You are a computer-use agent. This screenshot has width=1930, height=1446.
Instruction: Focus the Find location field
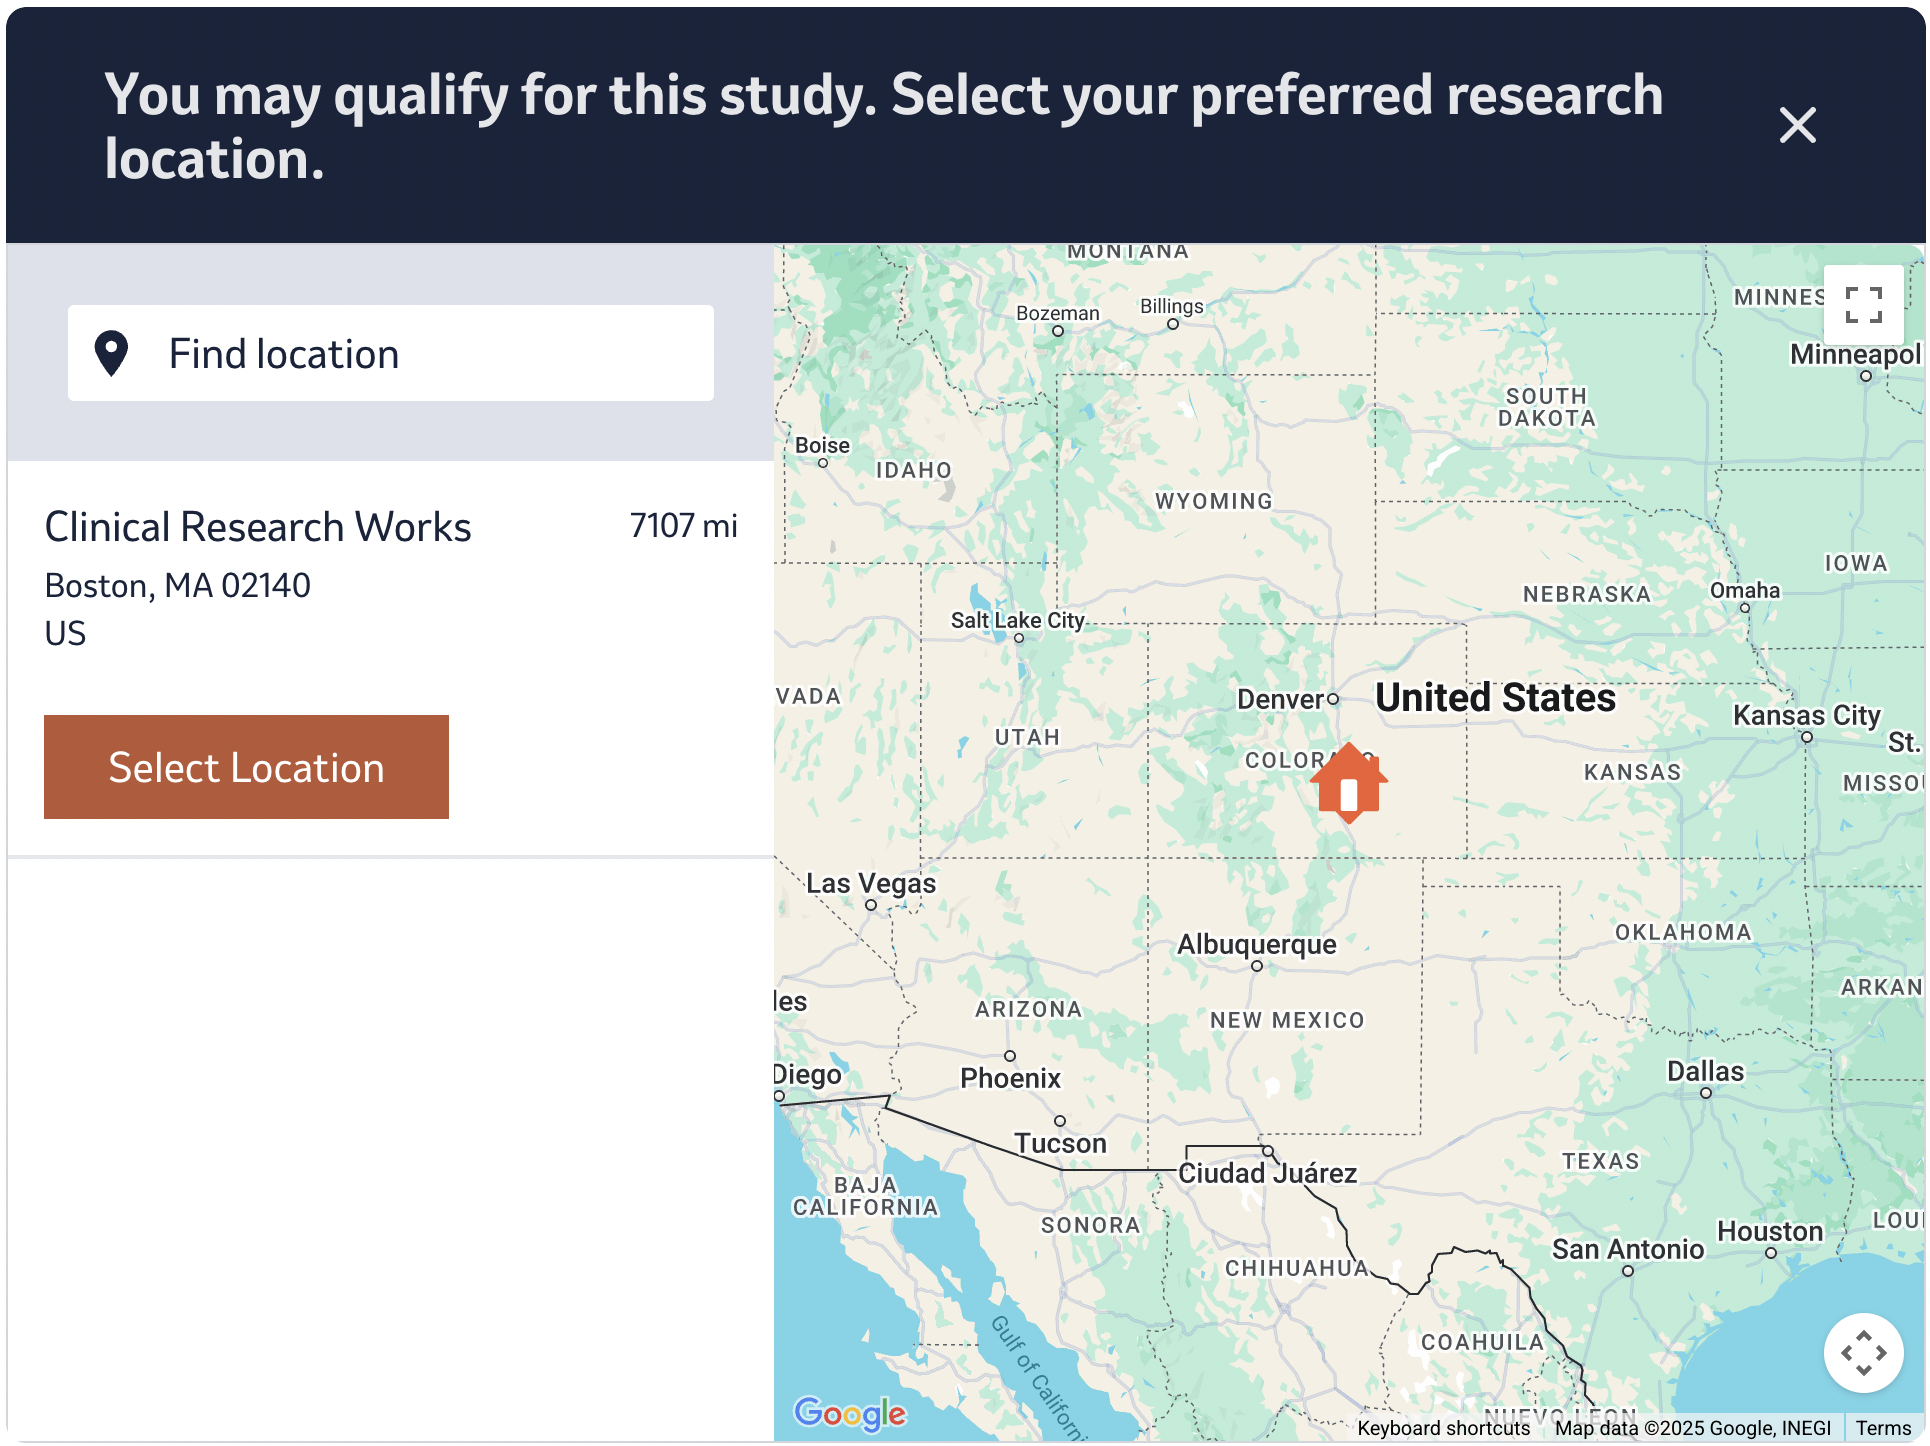point(391,353)
